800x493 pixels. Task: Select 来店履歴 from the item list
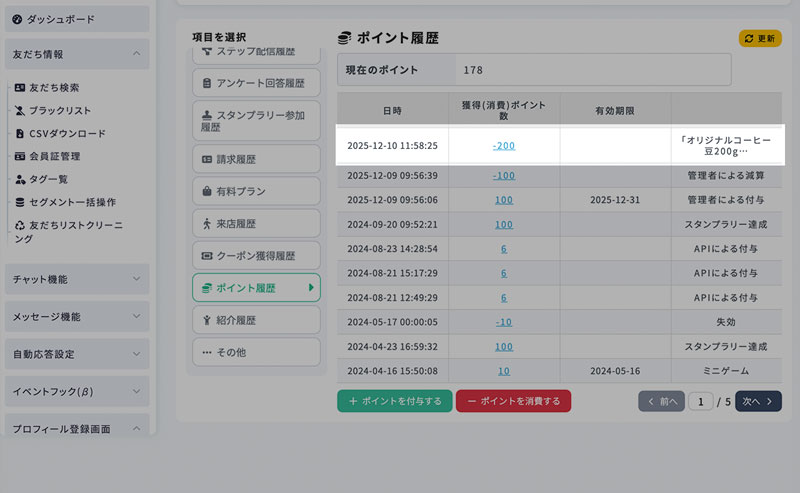pyautogui.click(x=256, y=223)
